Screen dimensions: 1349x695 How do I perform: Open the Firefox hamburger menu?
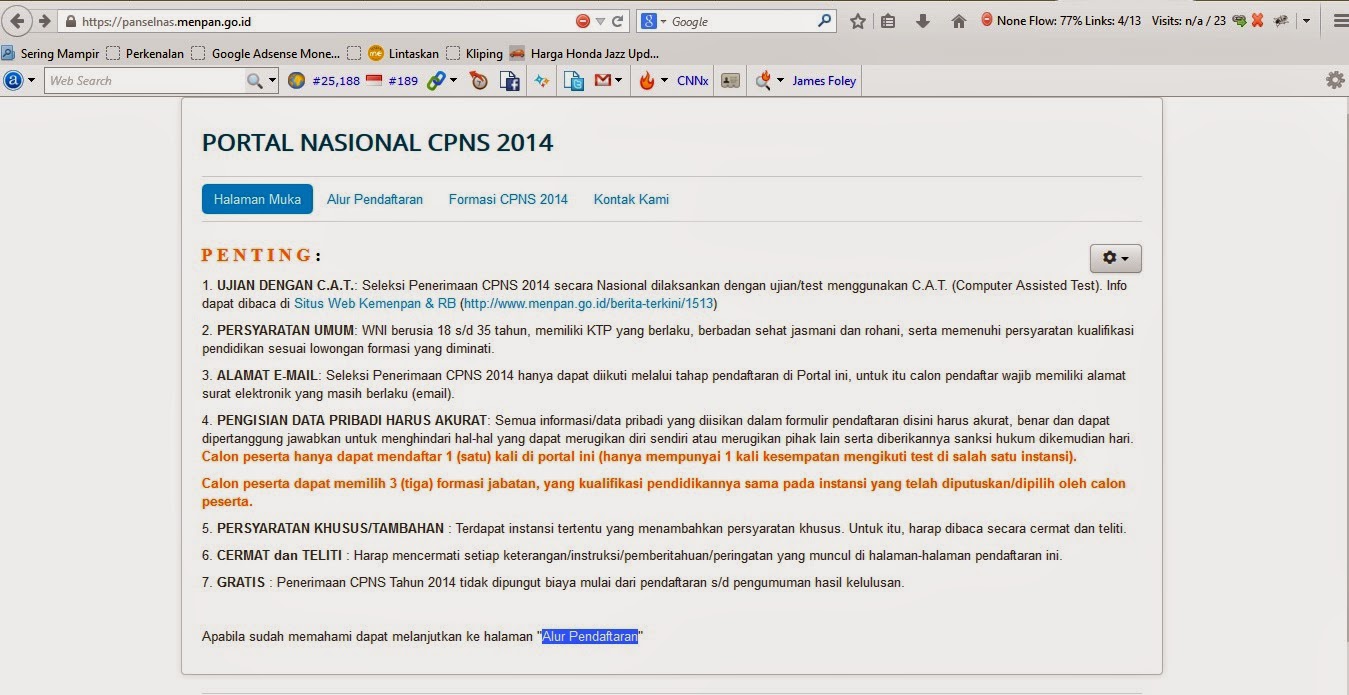1340,21
